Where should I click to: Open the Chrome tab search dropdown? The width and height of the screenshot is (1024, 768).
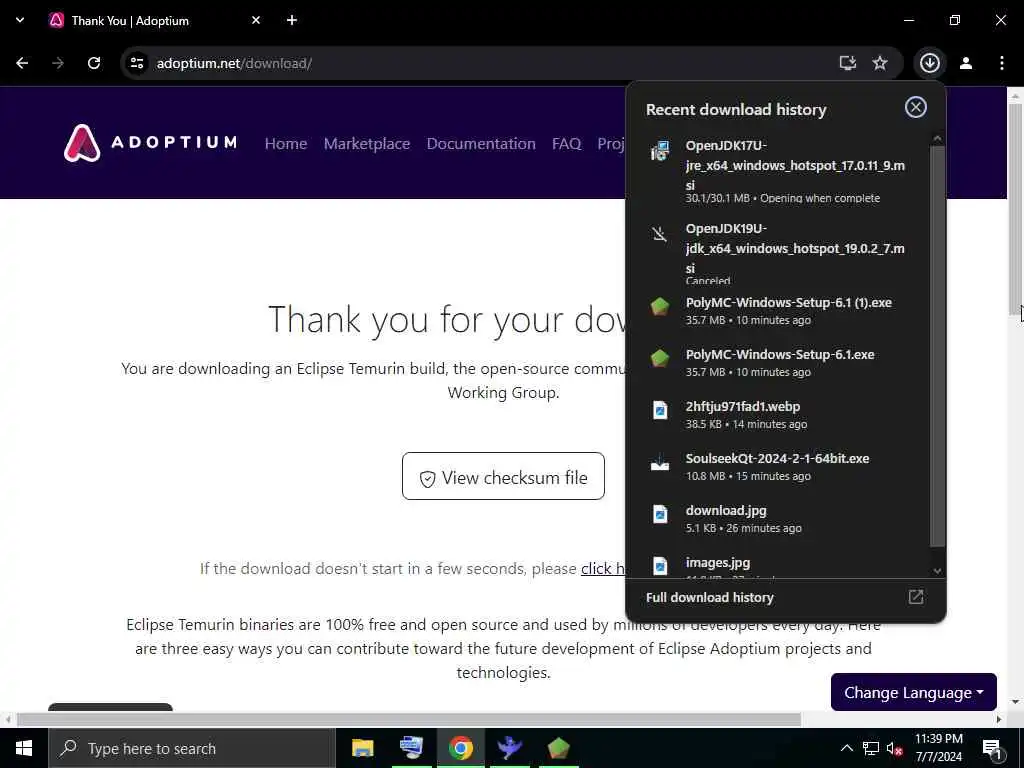pos(20,20)
